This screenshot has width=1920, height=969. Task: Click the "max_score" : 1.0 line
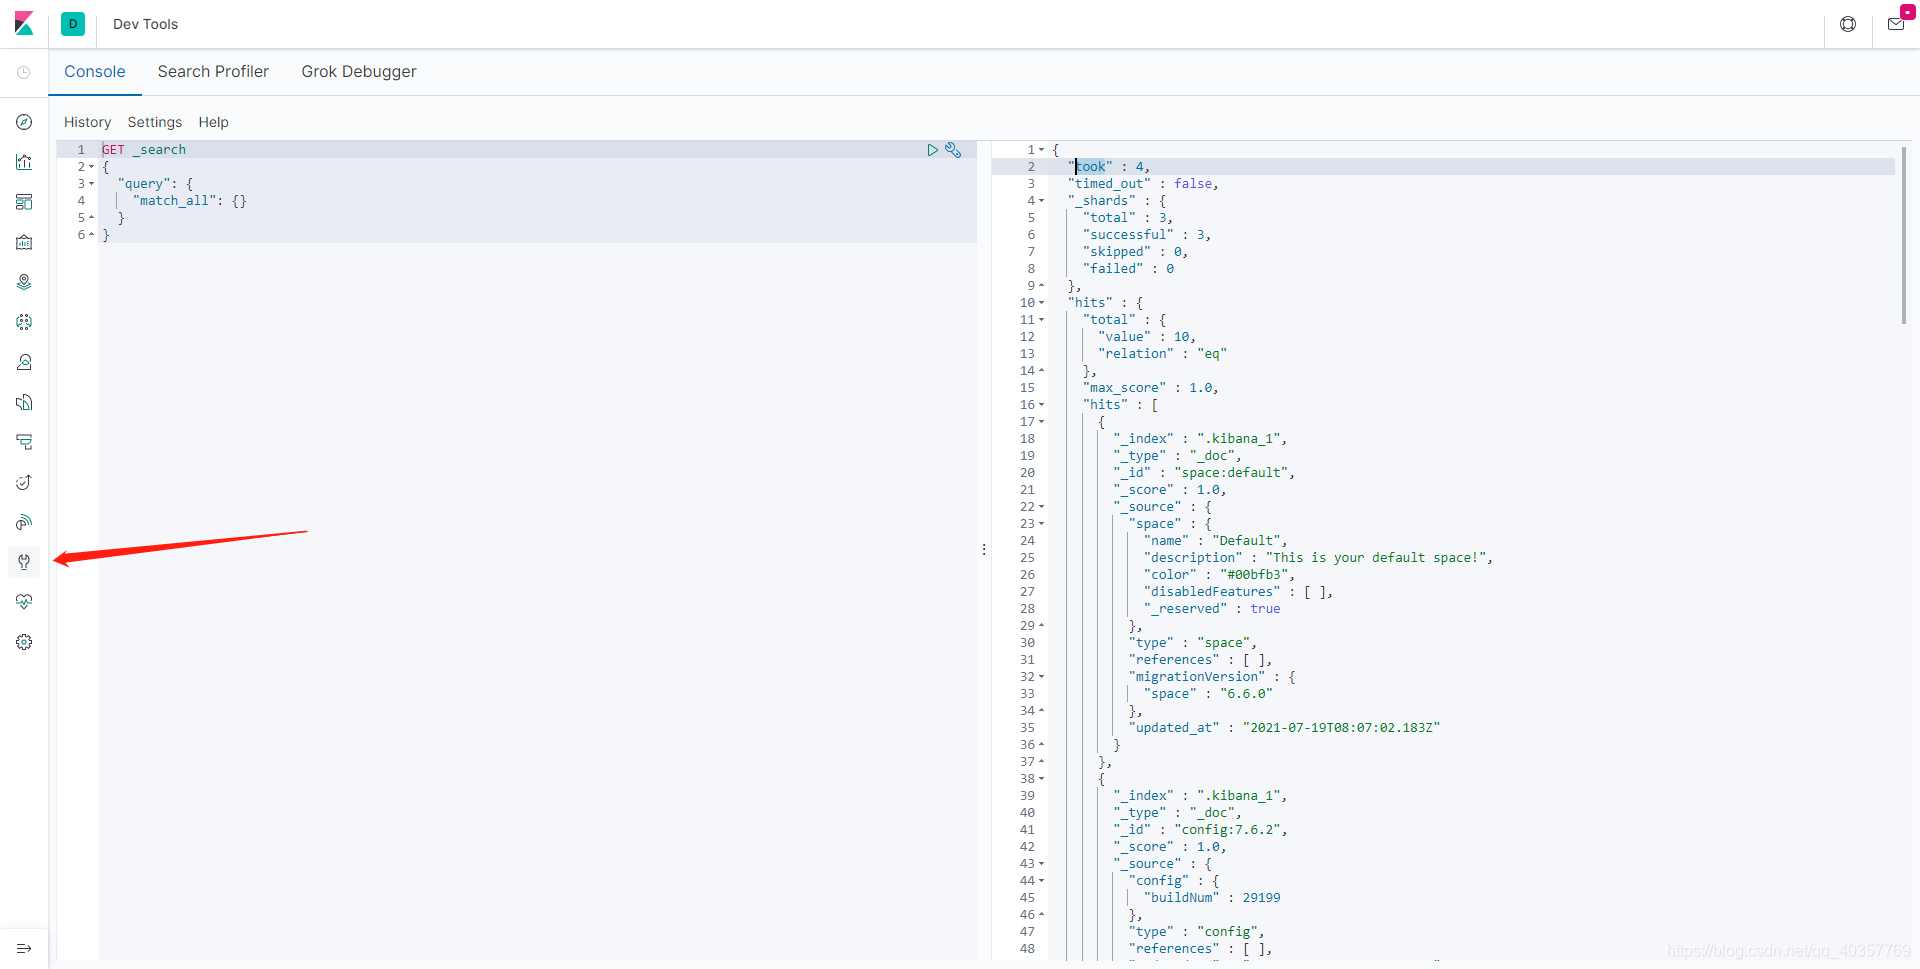[x=1151, y=388]
